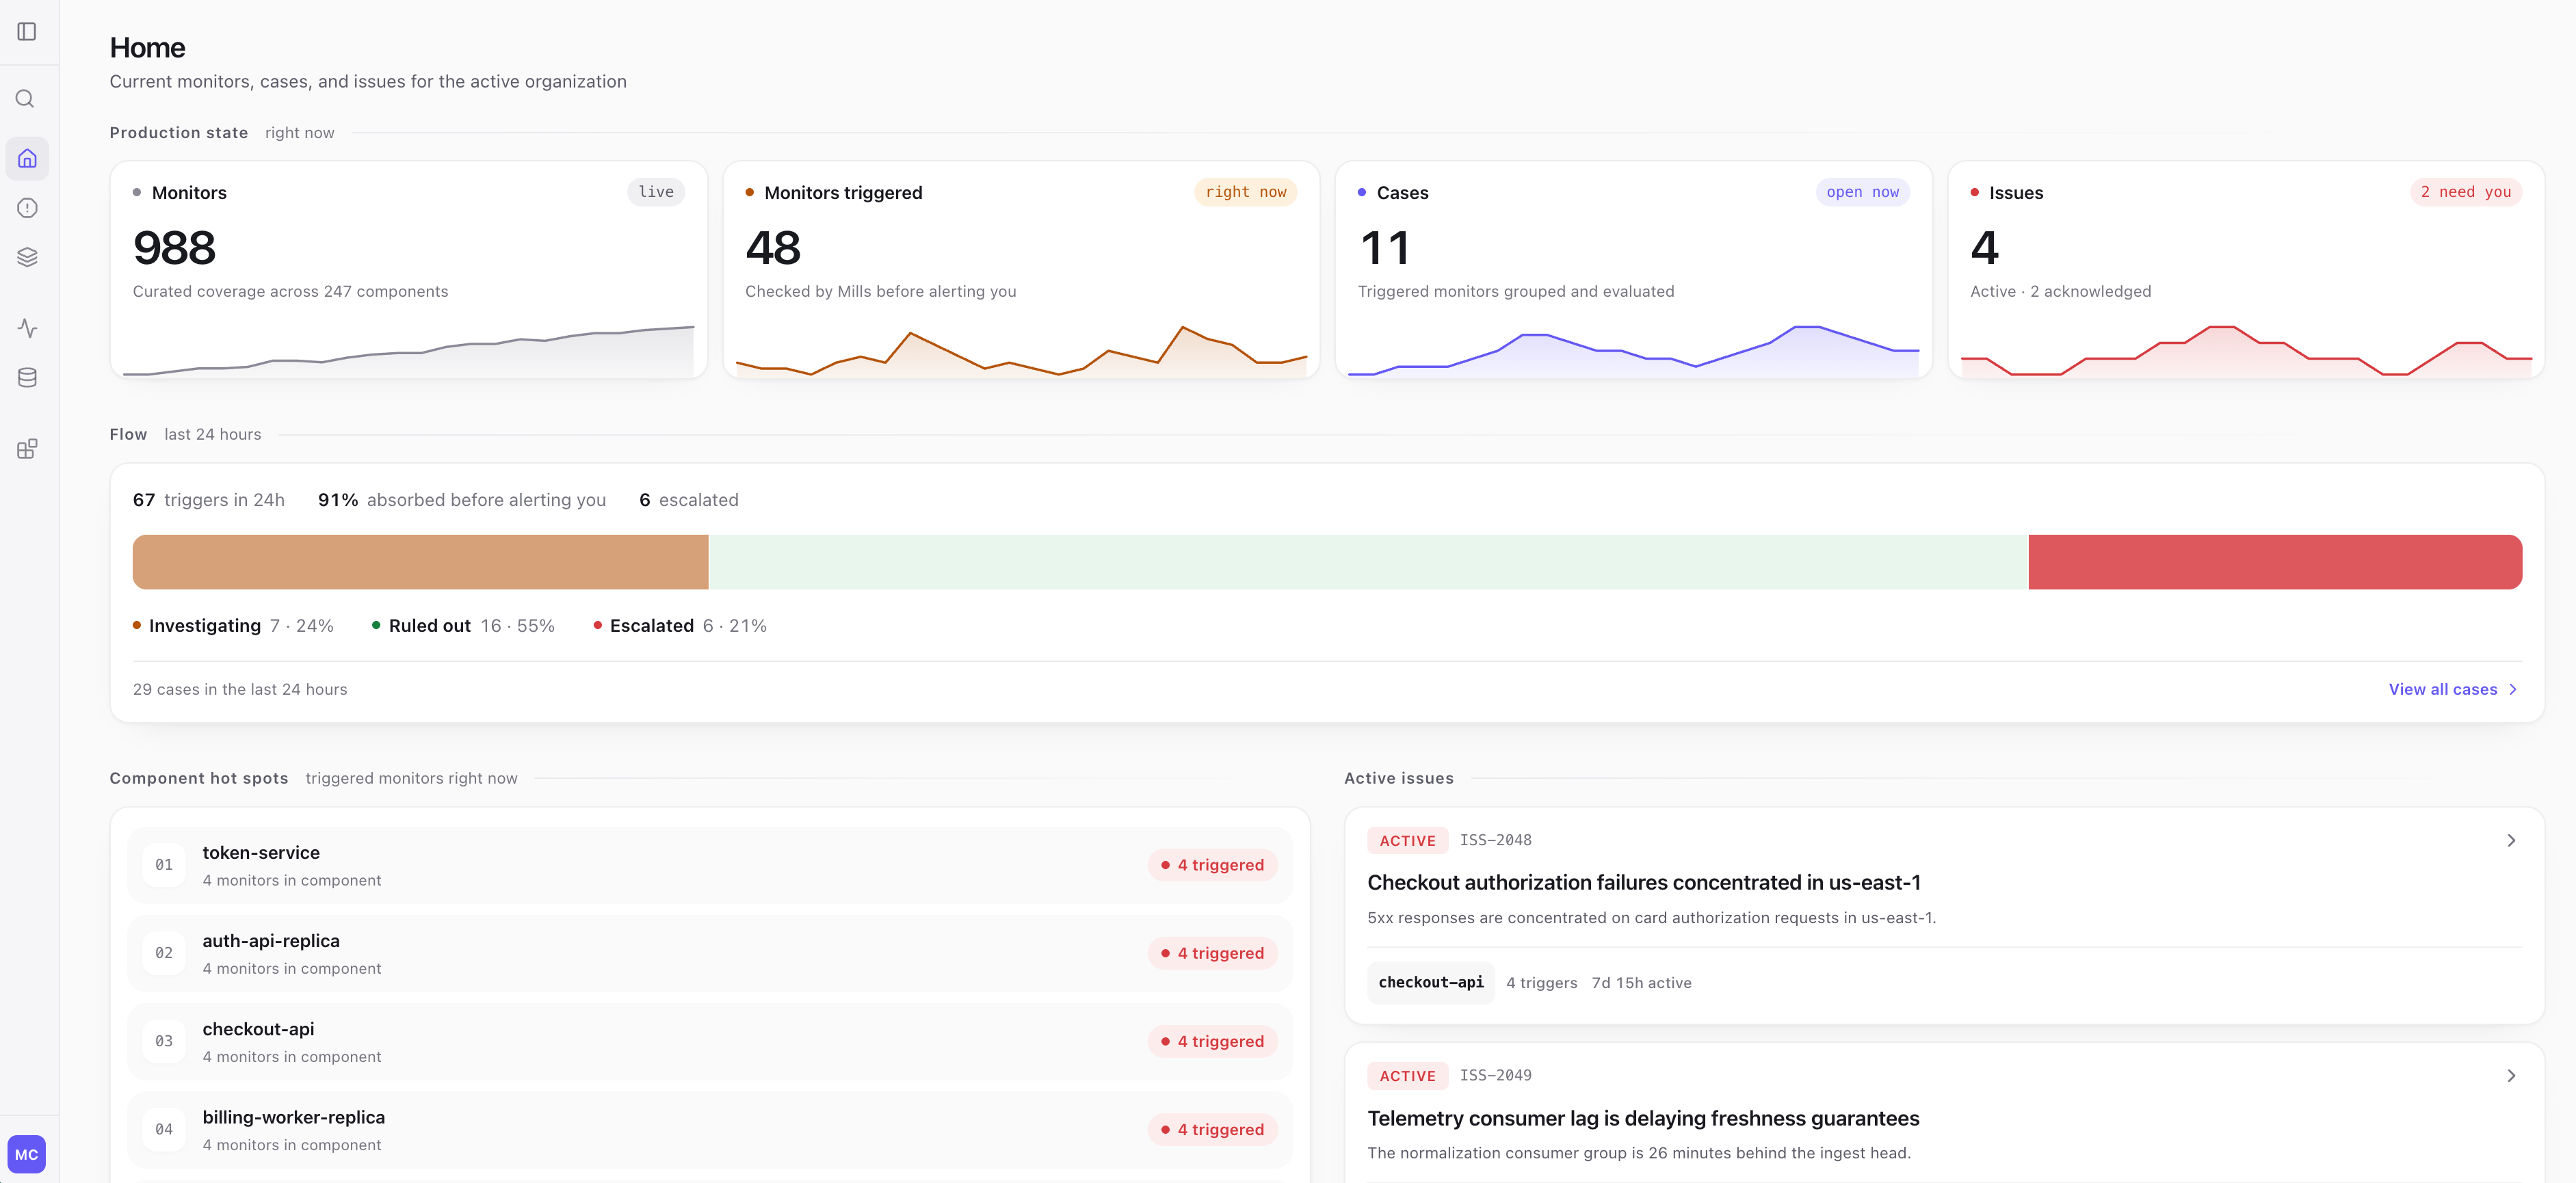Click the auth-api-replica 4 triggered badge
Screen dimensions: 2576x1183
pyautogui.click(x=1212, y=953)
